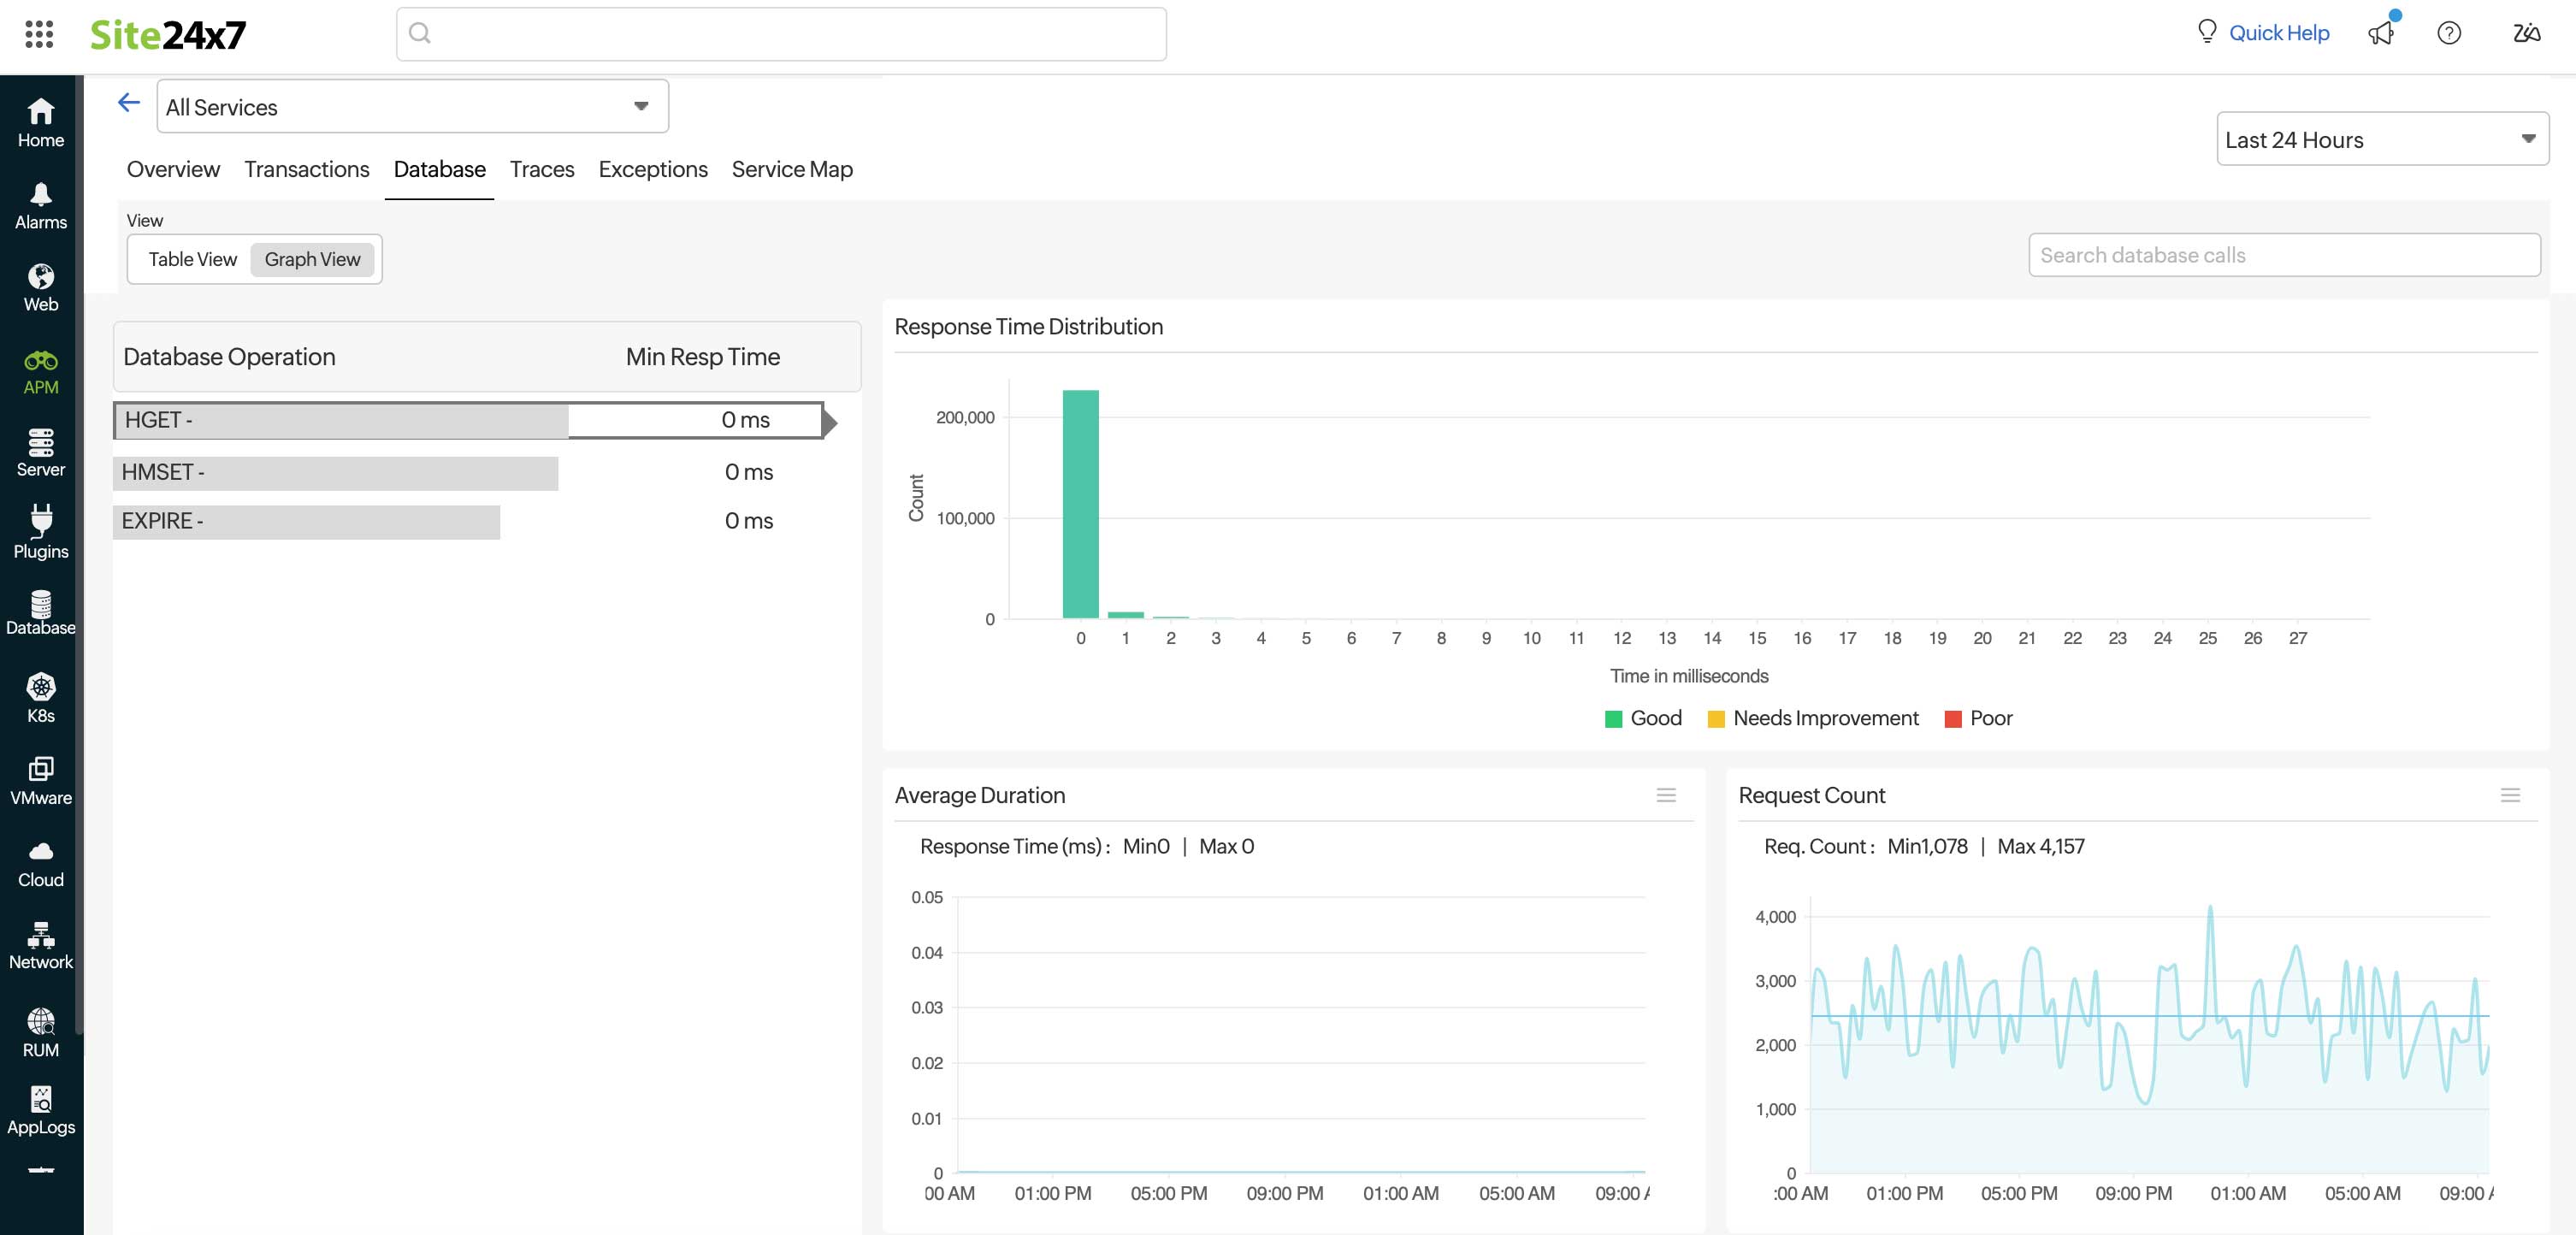Enable Graph View
Screen dimensions: 2576x1235
313,259
